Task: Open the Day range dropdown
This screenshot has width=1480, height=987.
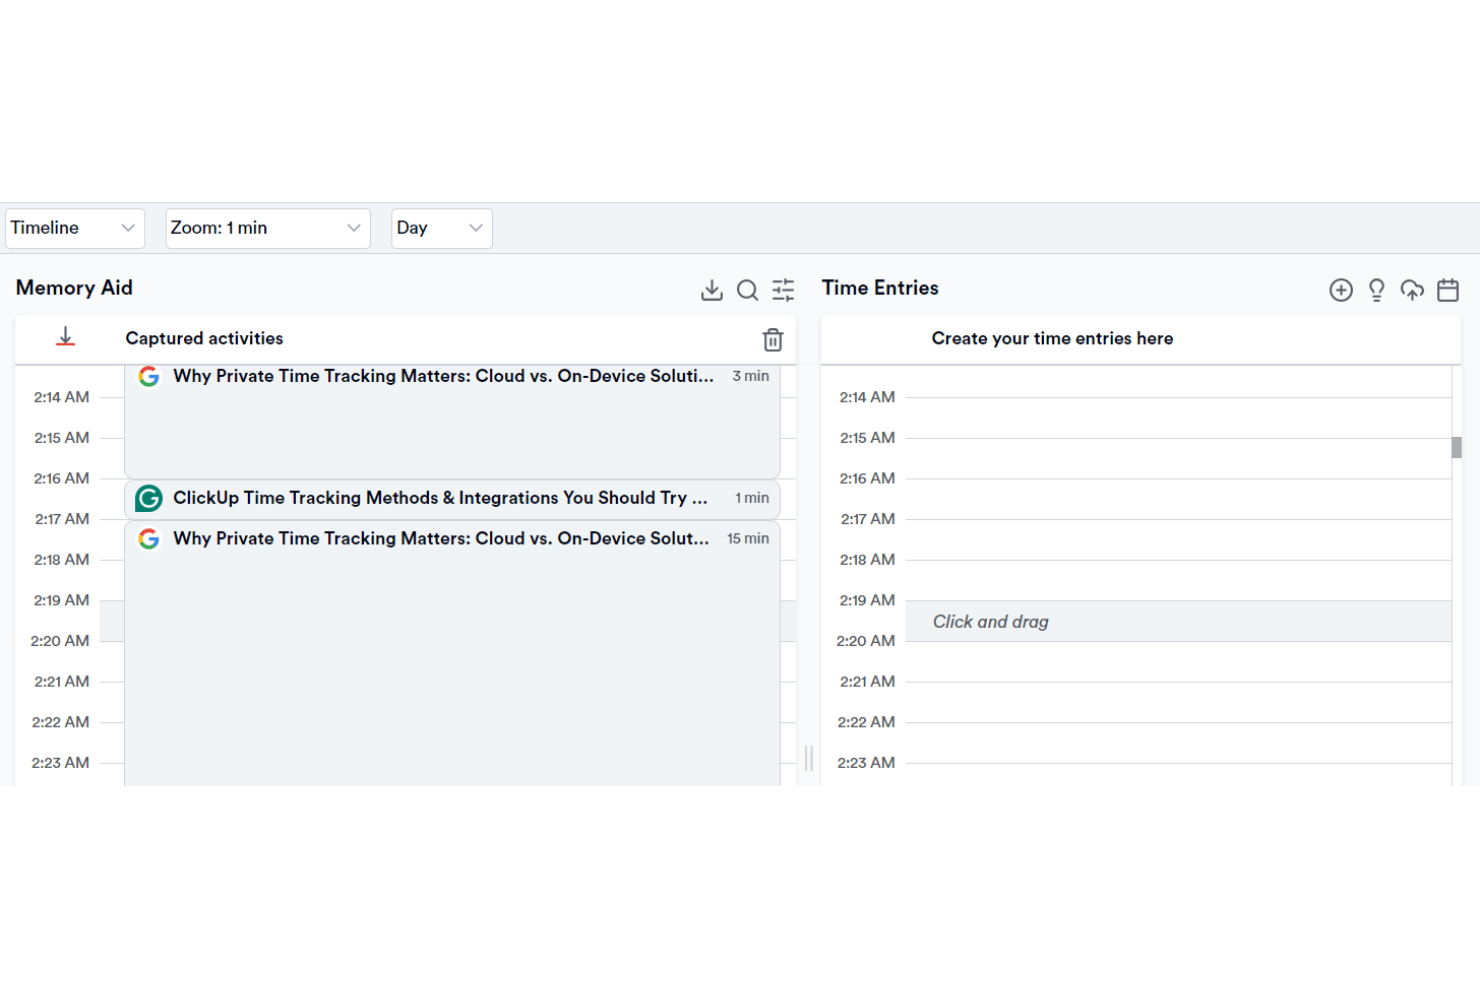Action: (x=441, y=228)
